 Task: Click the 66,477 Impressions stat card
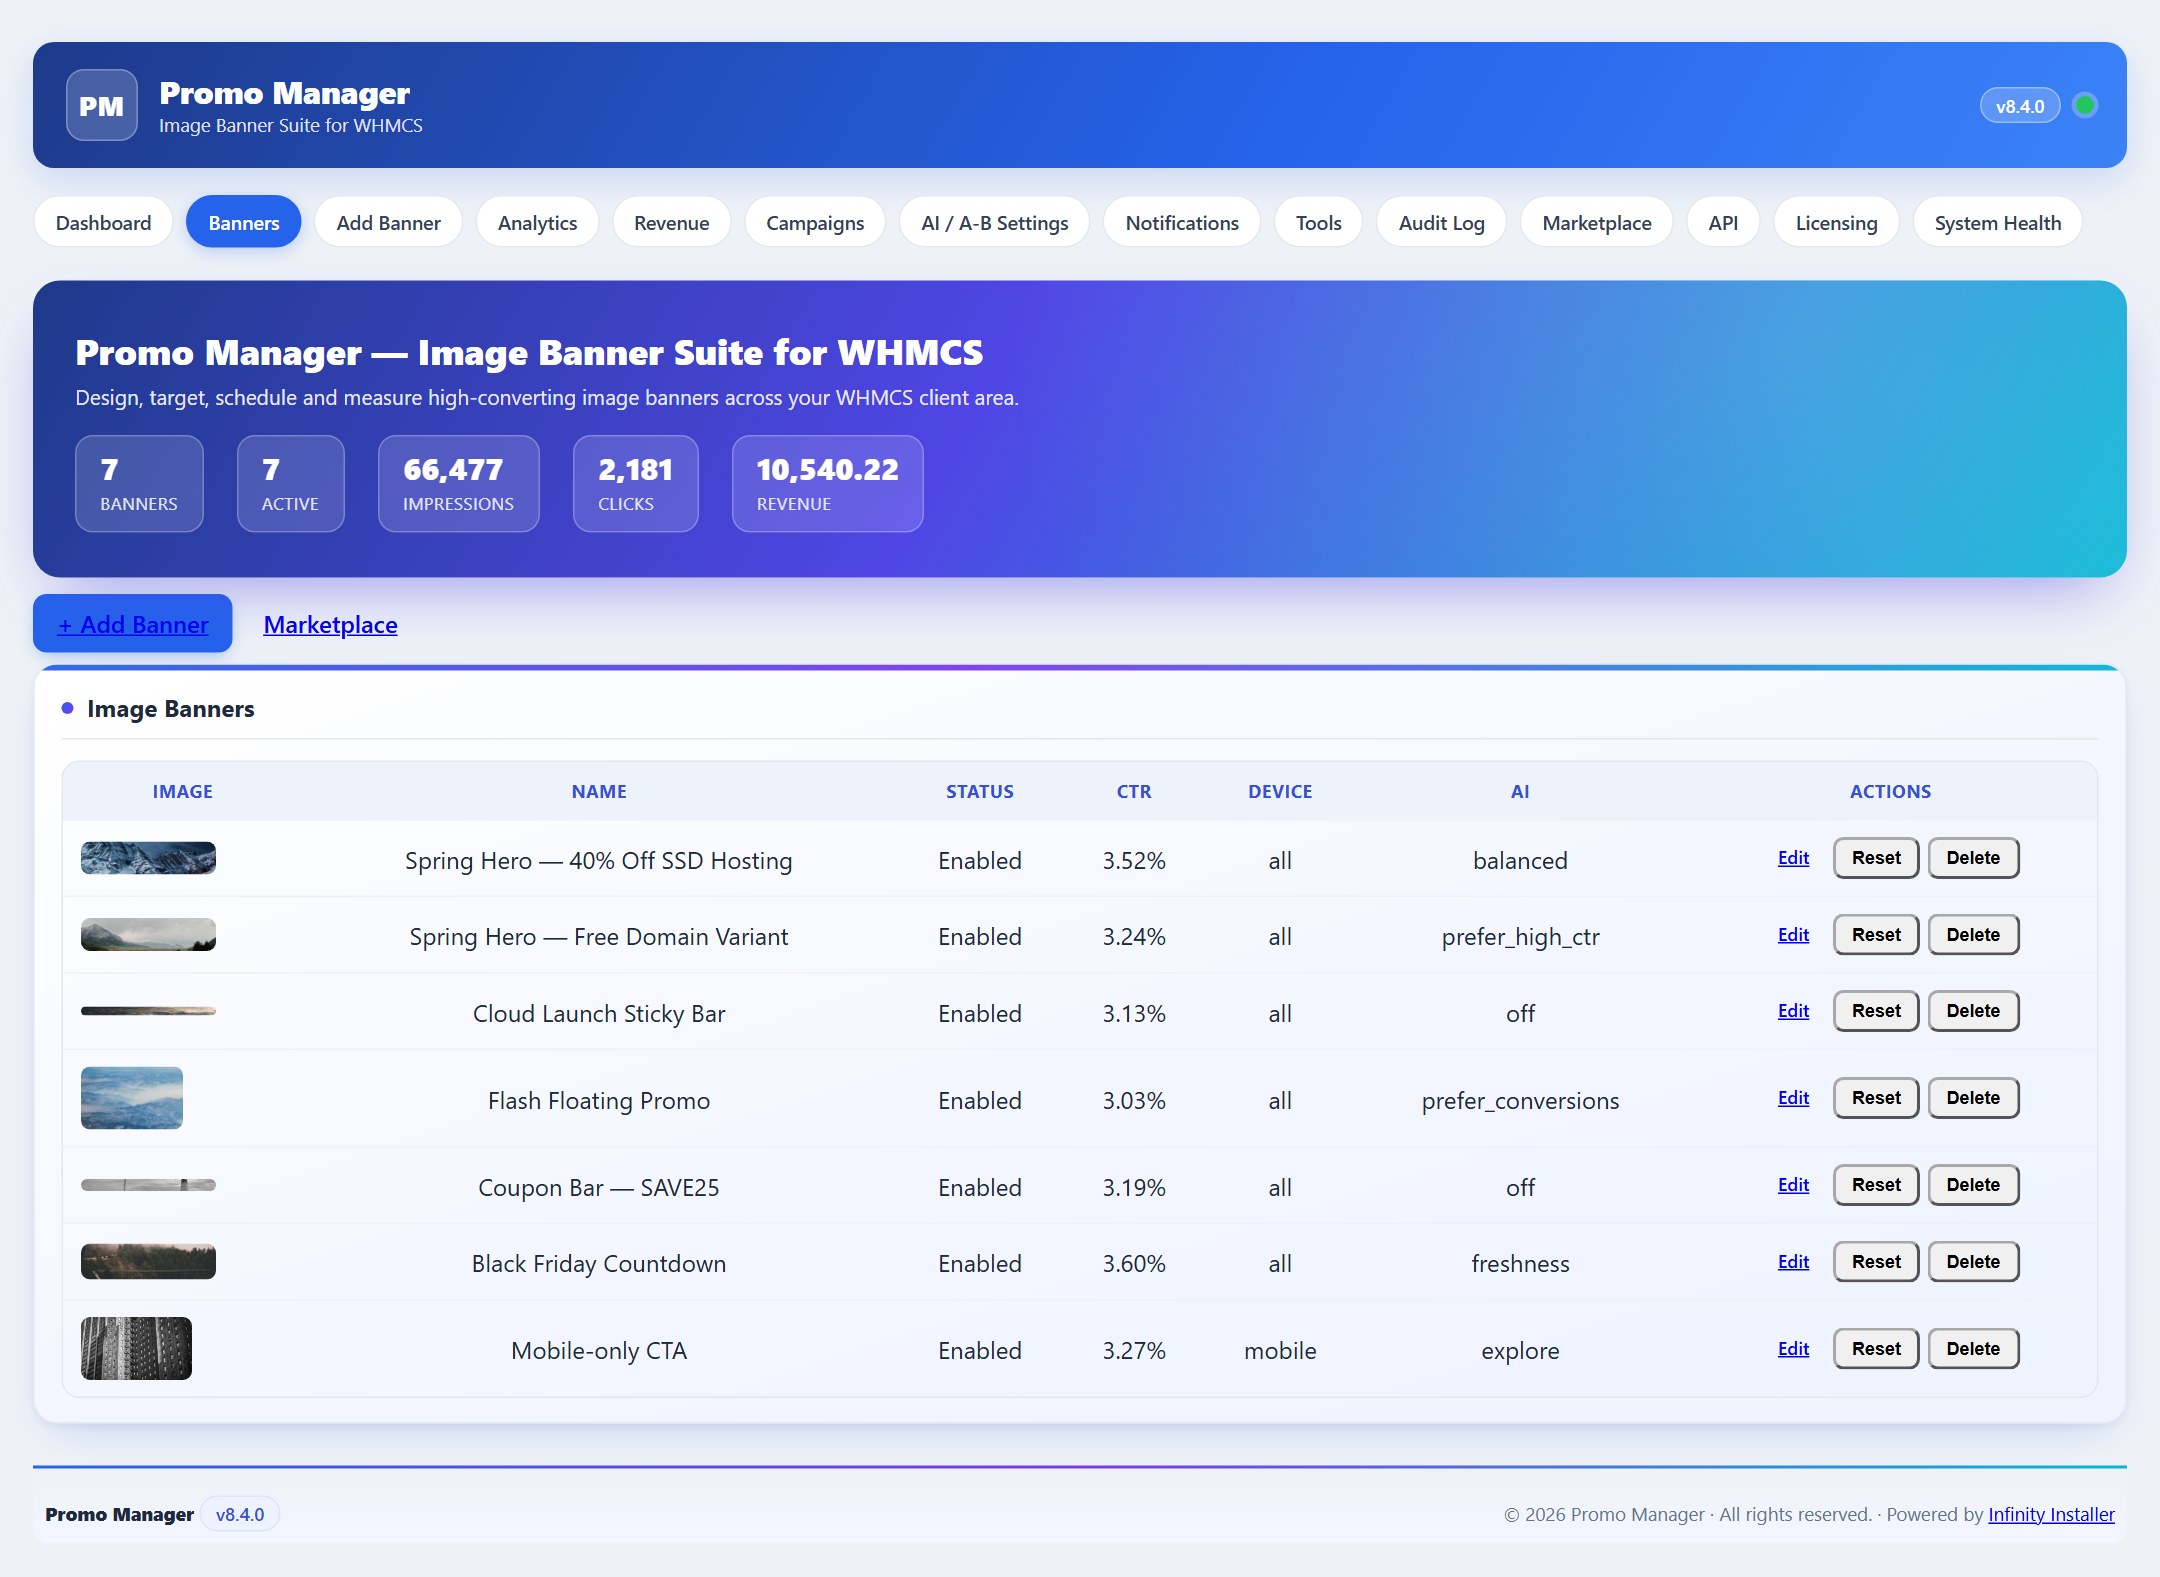click(x=458, y=483)
